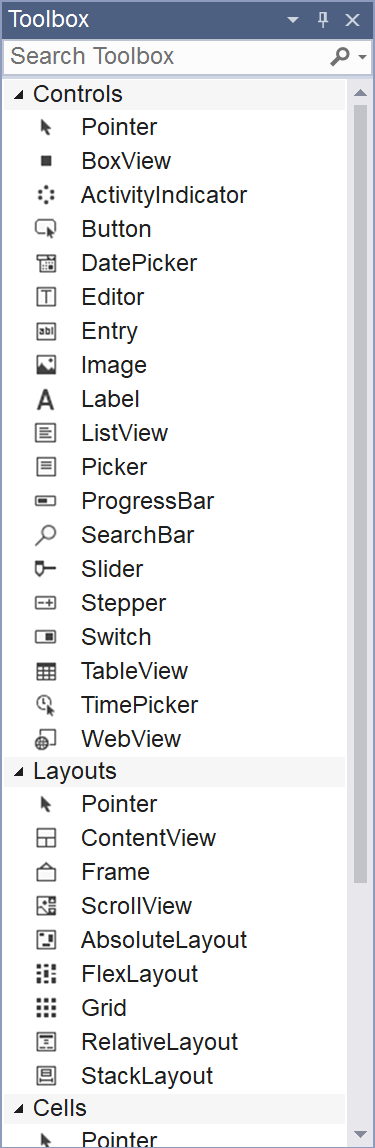Open the search options dropdown arrow
The image size is (375, 1148).
click(363, 56)
